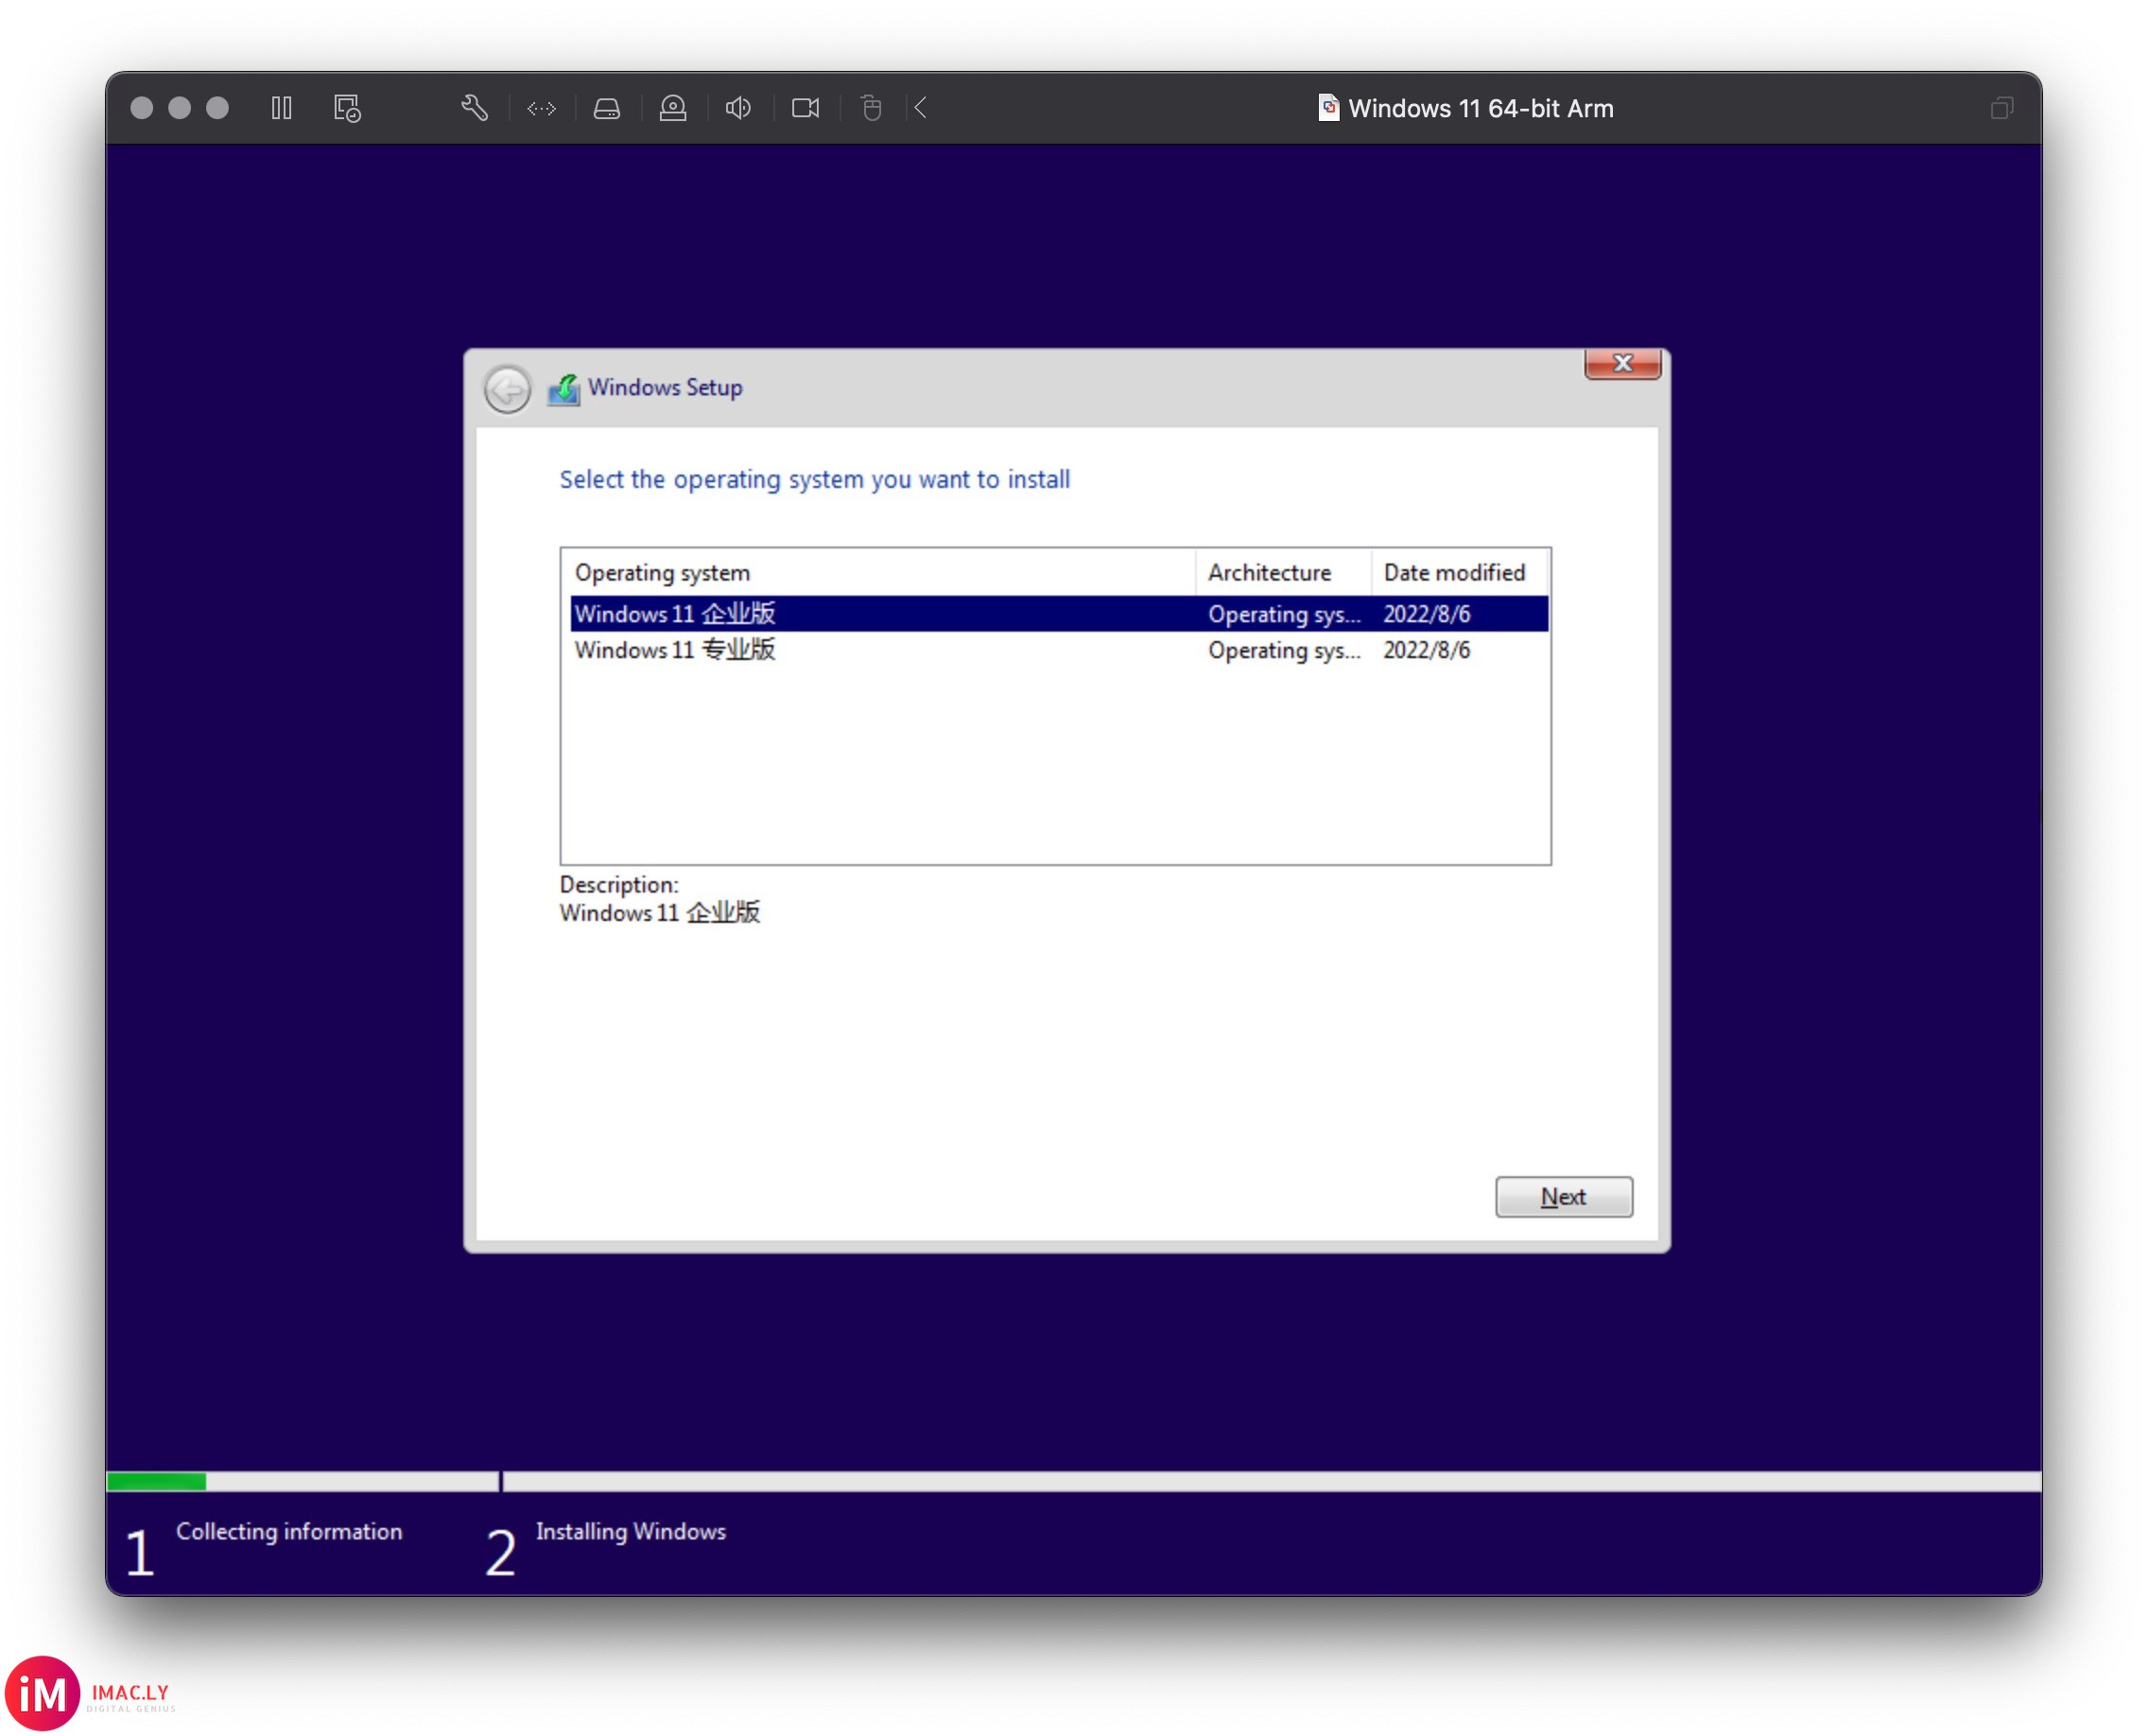Click the macOS red close window button
The width and height of the screenshot is (2148, 1736).
point(142,108)
